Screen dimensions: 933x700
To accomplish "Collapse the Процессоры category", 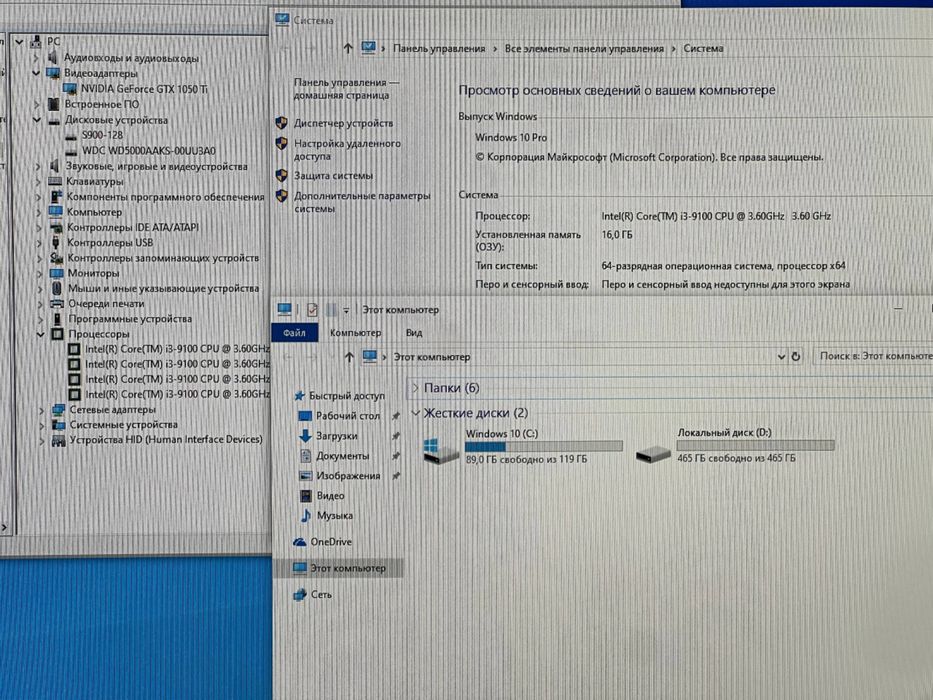I will (40, 335).
